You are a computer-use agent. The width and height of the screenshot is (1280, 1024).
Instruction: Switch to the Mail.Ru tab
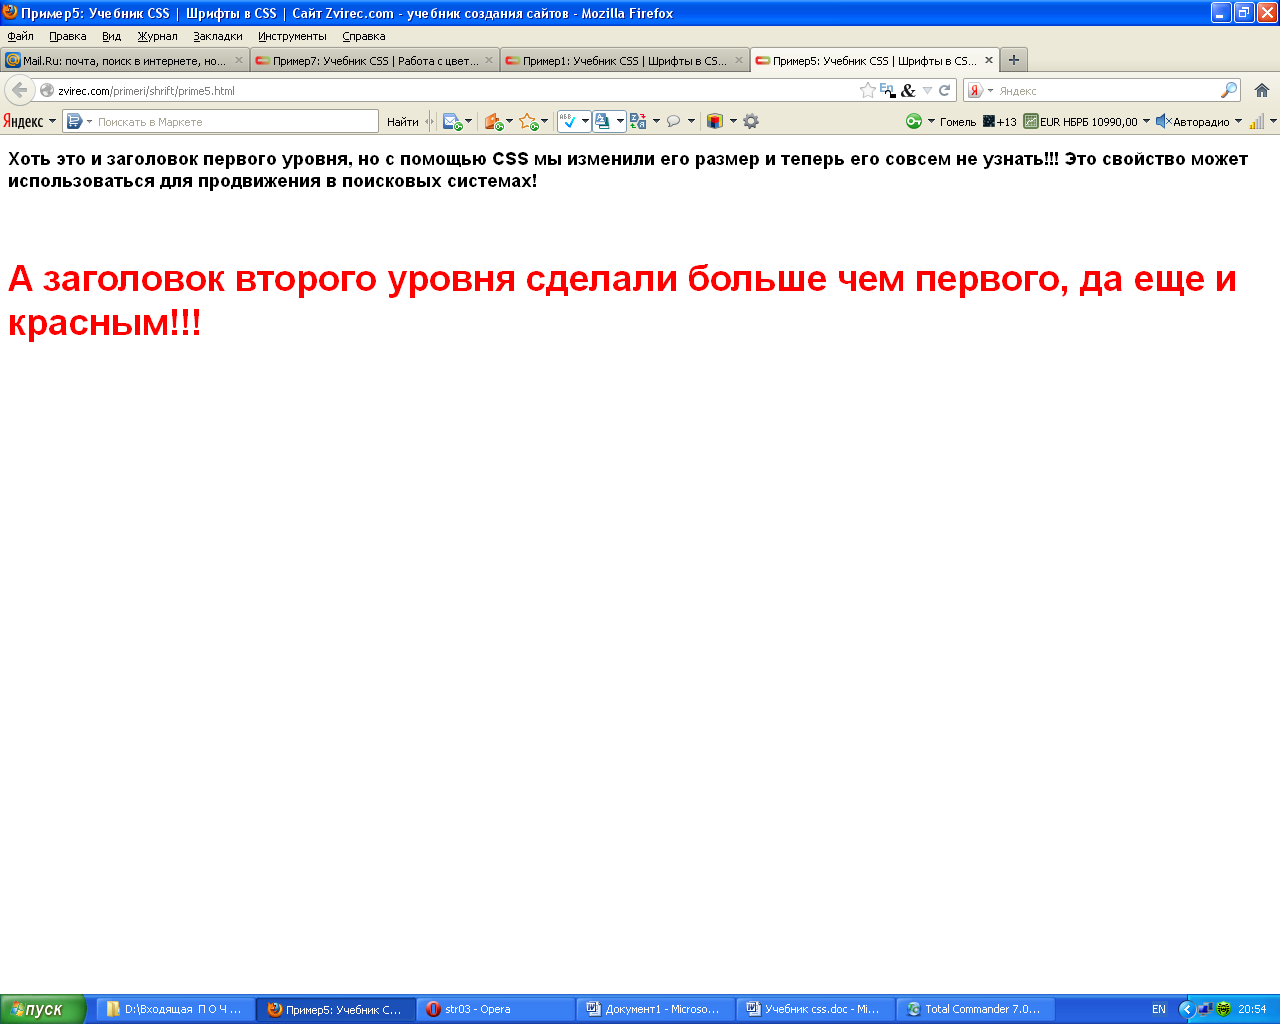[x=124, y=60]
